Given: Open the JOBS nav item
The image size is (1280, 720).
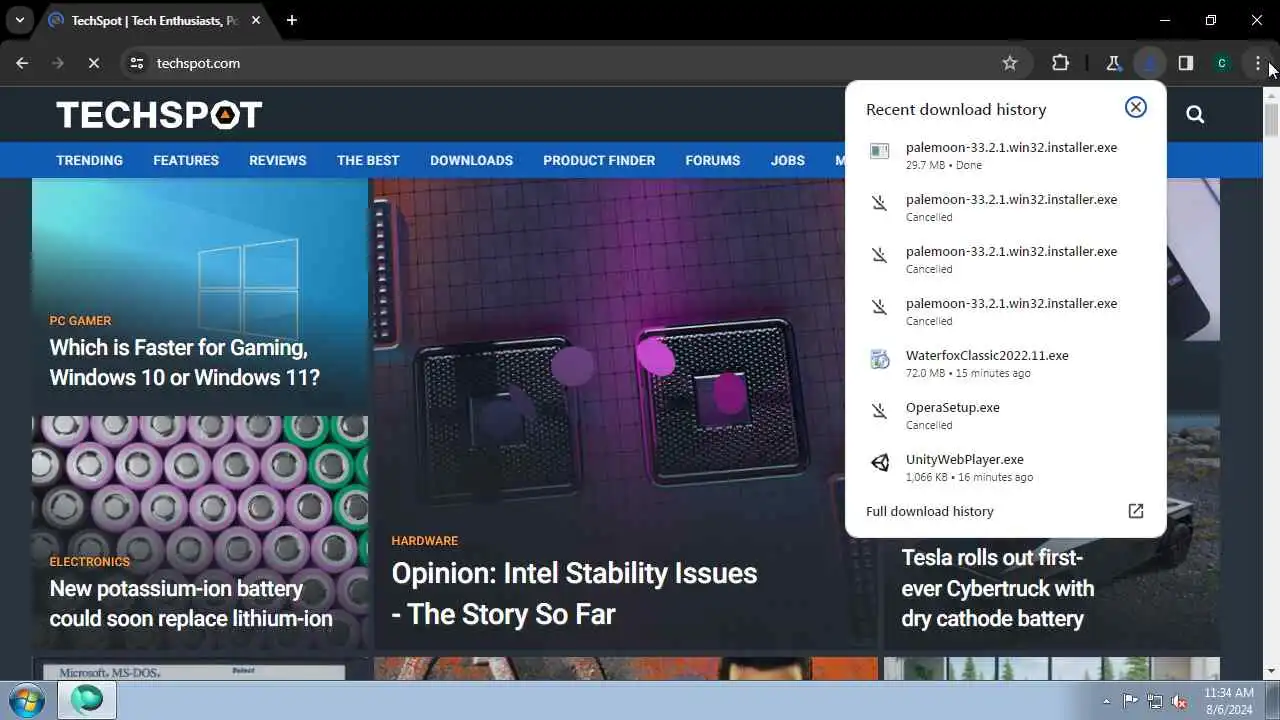Looking at the screenshot, I should click(x=788, y=160).
